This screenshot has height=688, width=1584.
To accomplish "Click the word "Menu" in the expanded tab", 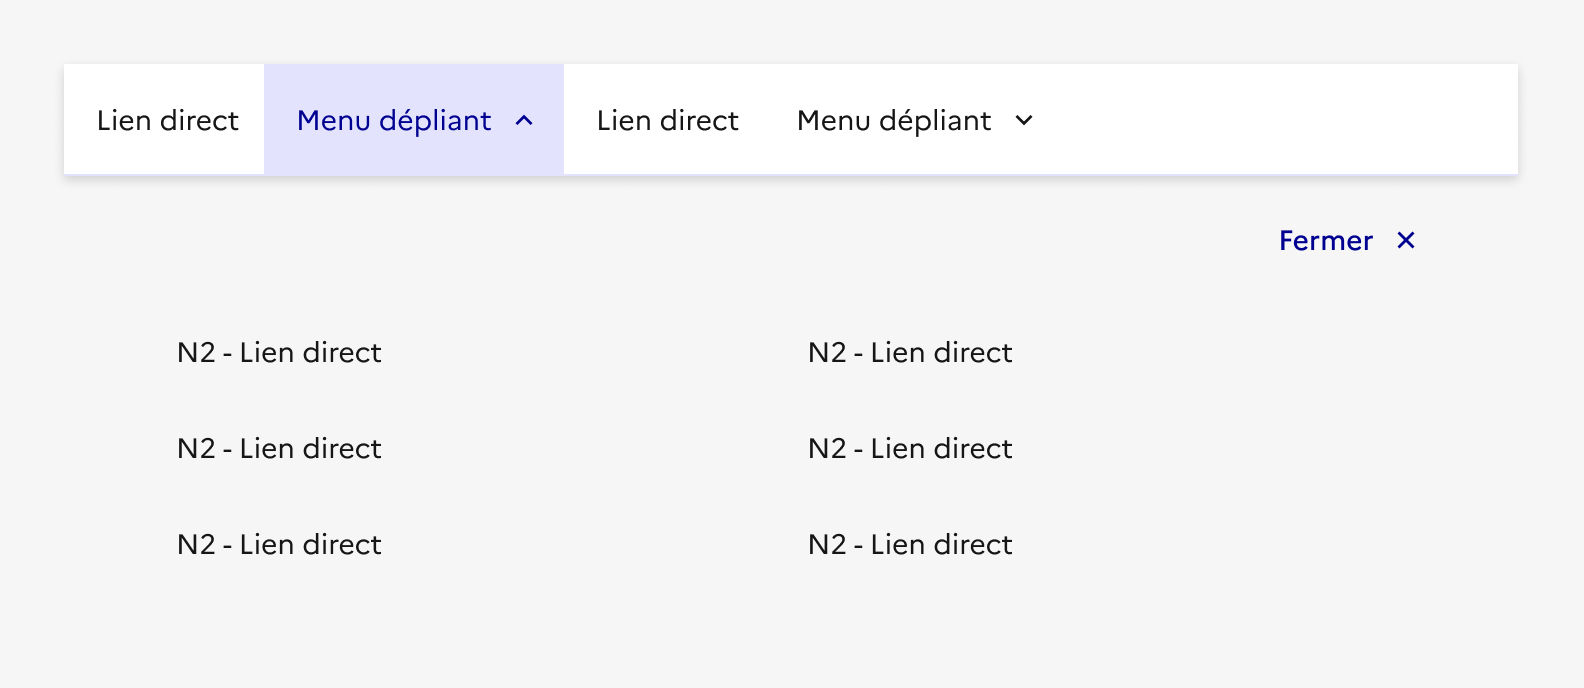I will (334, 121).
